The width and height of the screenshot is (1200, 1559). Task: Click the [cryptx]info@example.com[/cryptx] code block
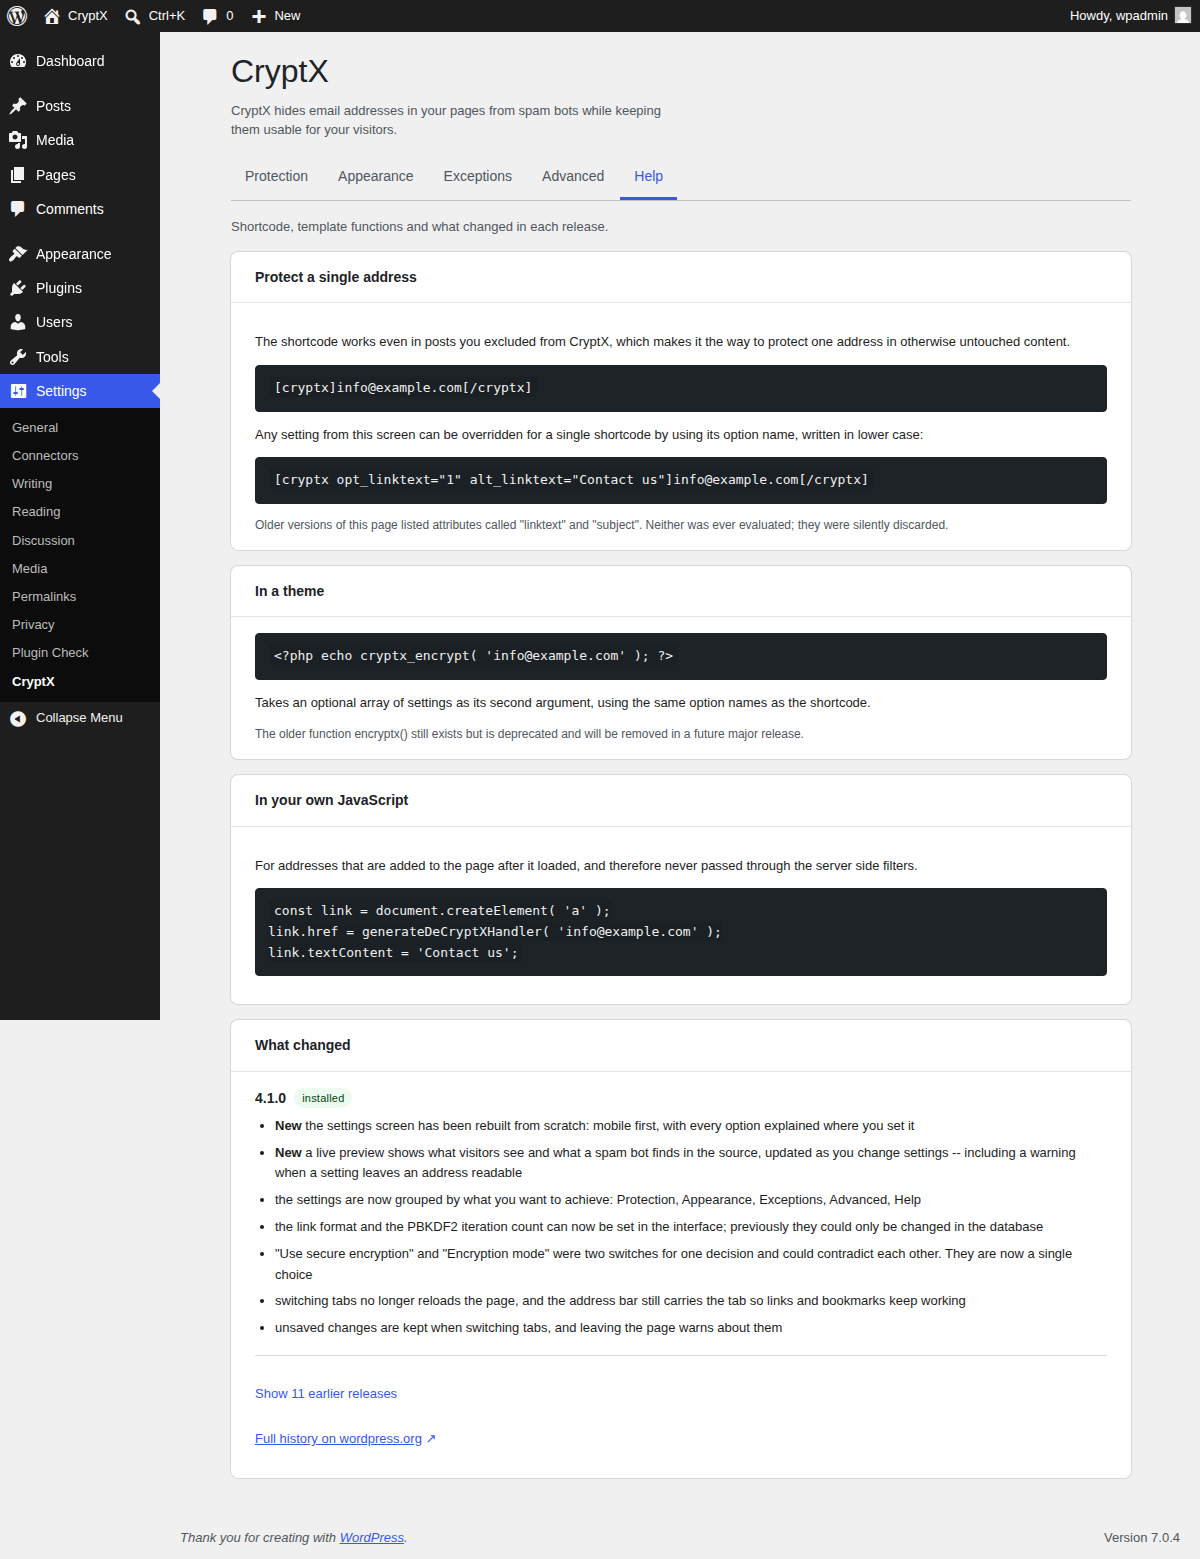[x=681, y=388]
